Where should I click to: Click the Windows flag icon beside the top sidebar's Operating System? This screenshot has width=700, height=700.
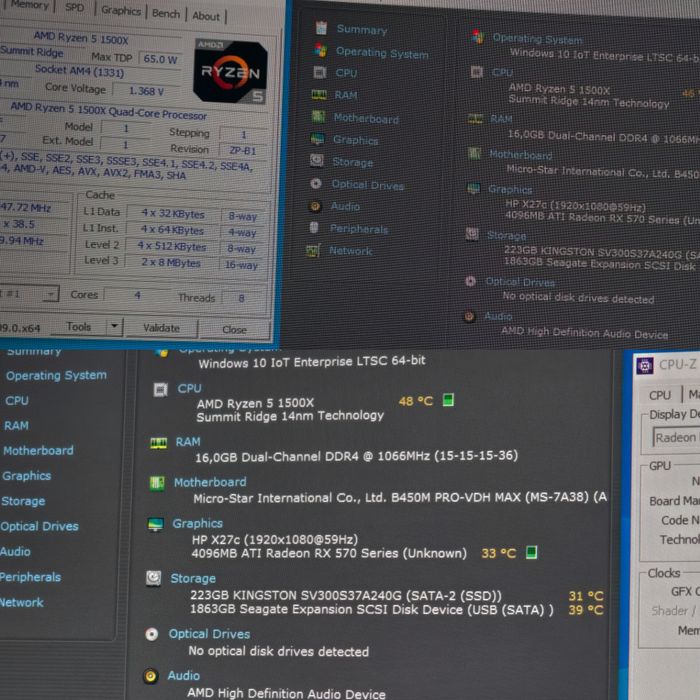[320, 50]
